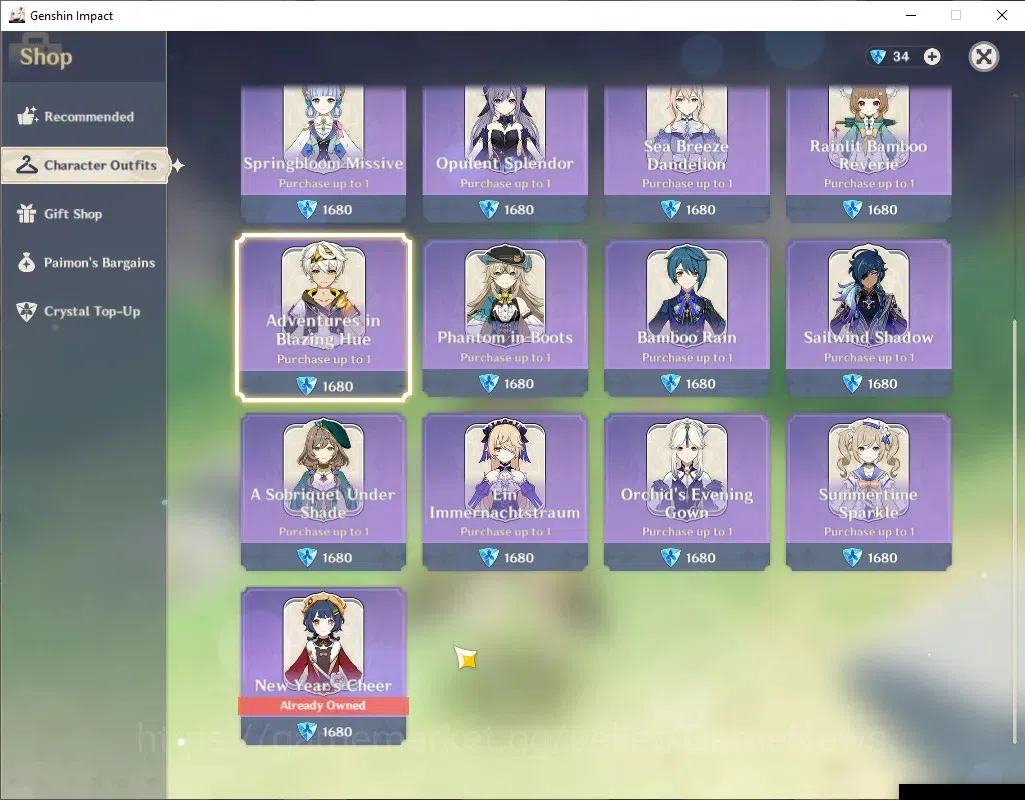Click the gift box icon

pyautogui.click(x=27, y=213)
